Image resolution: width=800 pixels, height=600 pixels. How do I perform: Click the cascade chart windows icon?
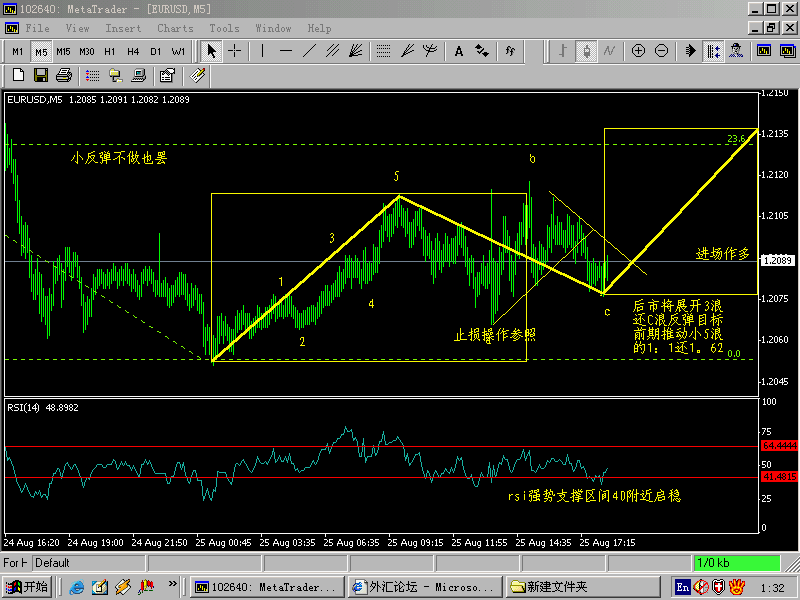(787, 51)
